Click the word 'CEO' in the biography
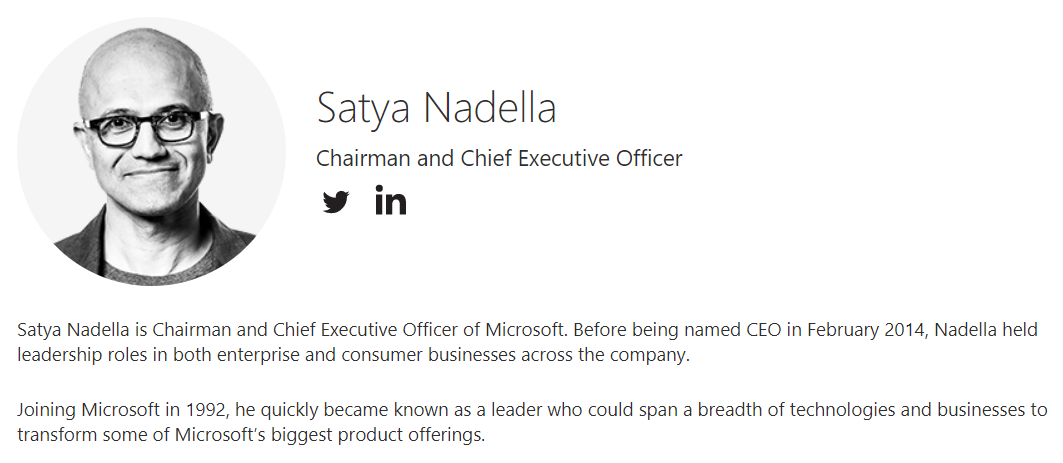The image size is (1063, 463). [765, 330]
